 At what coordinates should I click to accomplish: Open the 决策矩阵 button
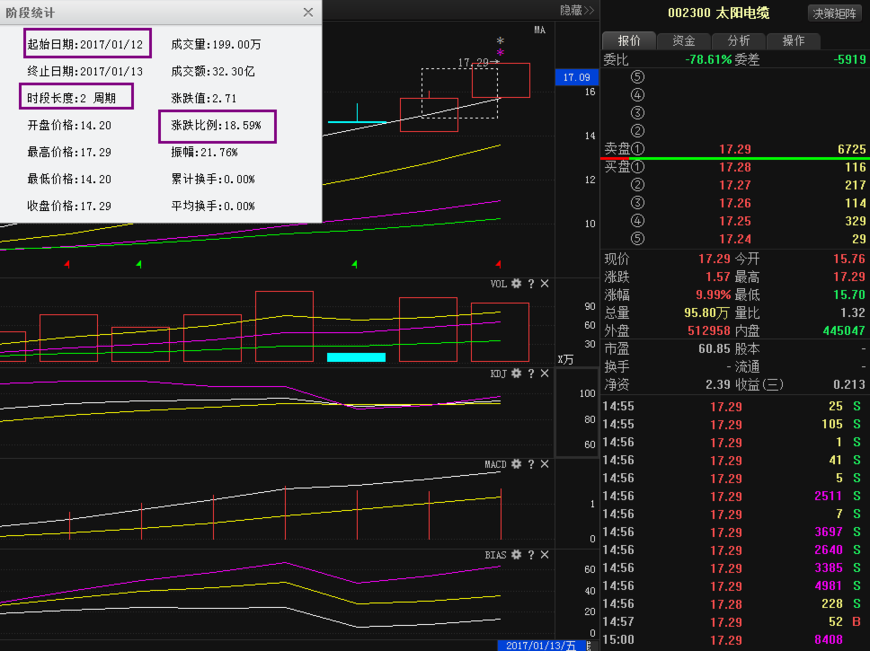pyautogui.click(x=834, y=13)
